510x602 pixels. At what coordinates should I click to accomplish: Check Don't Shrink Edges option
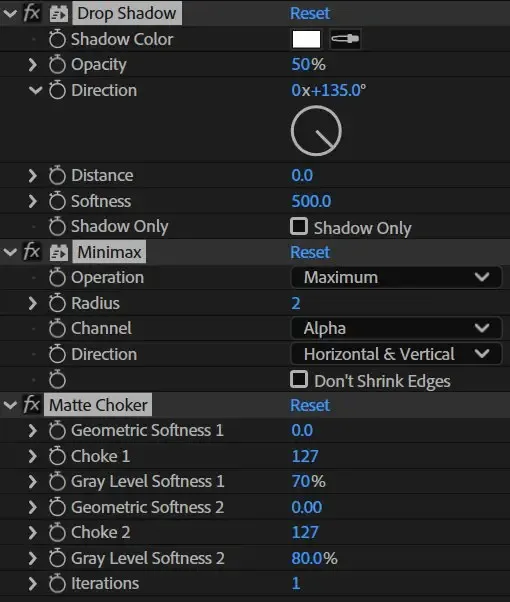click(x=299, y=380)
